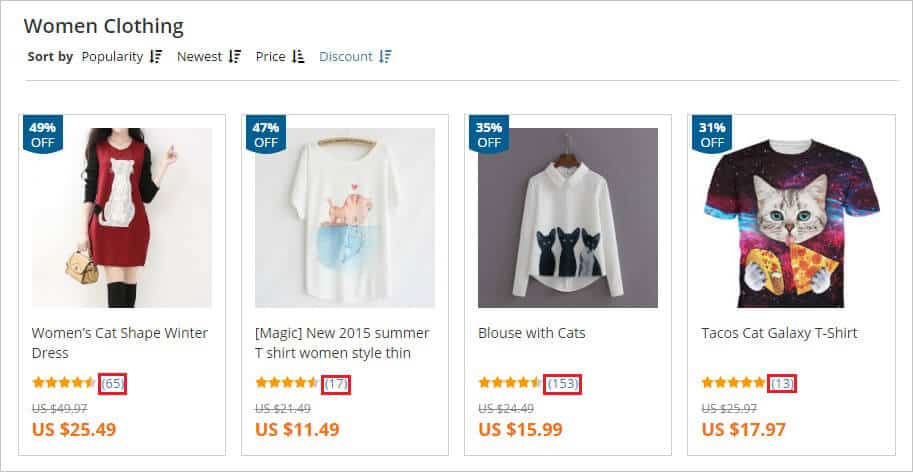This screenshot has width=913, height=472.
Task: Open the Blouse with Cats title link
Action: coord(532,333)
